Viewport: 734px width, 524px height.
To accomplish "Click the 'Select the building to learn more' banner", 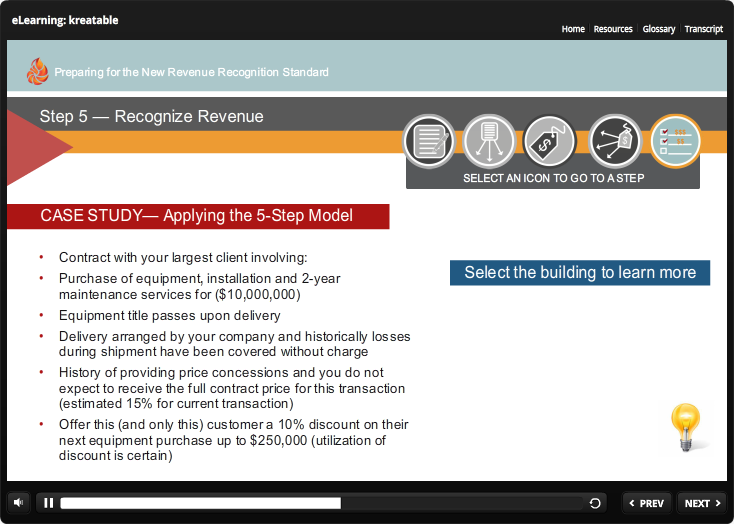I will point(580,272).
